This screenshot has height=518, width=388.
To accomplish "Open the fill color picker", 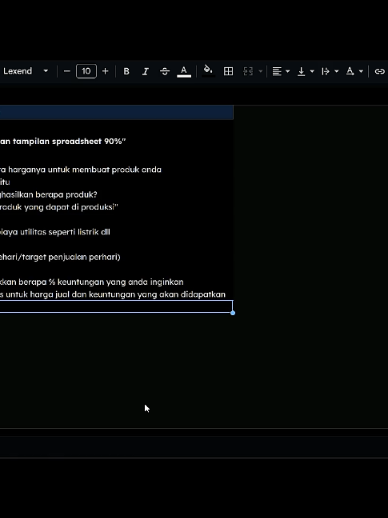I will pyautogui.click(x=208, y=71).
